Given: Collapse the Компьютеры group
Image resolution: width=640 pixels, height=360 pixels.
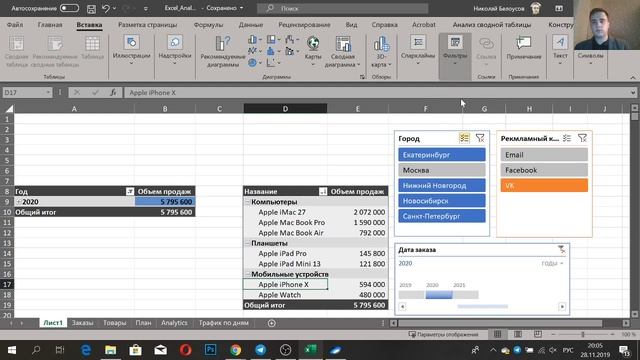Looking at the screenshot, I should pyautogui.click(x=247, y=202).
